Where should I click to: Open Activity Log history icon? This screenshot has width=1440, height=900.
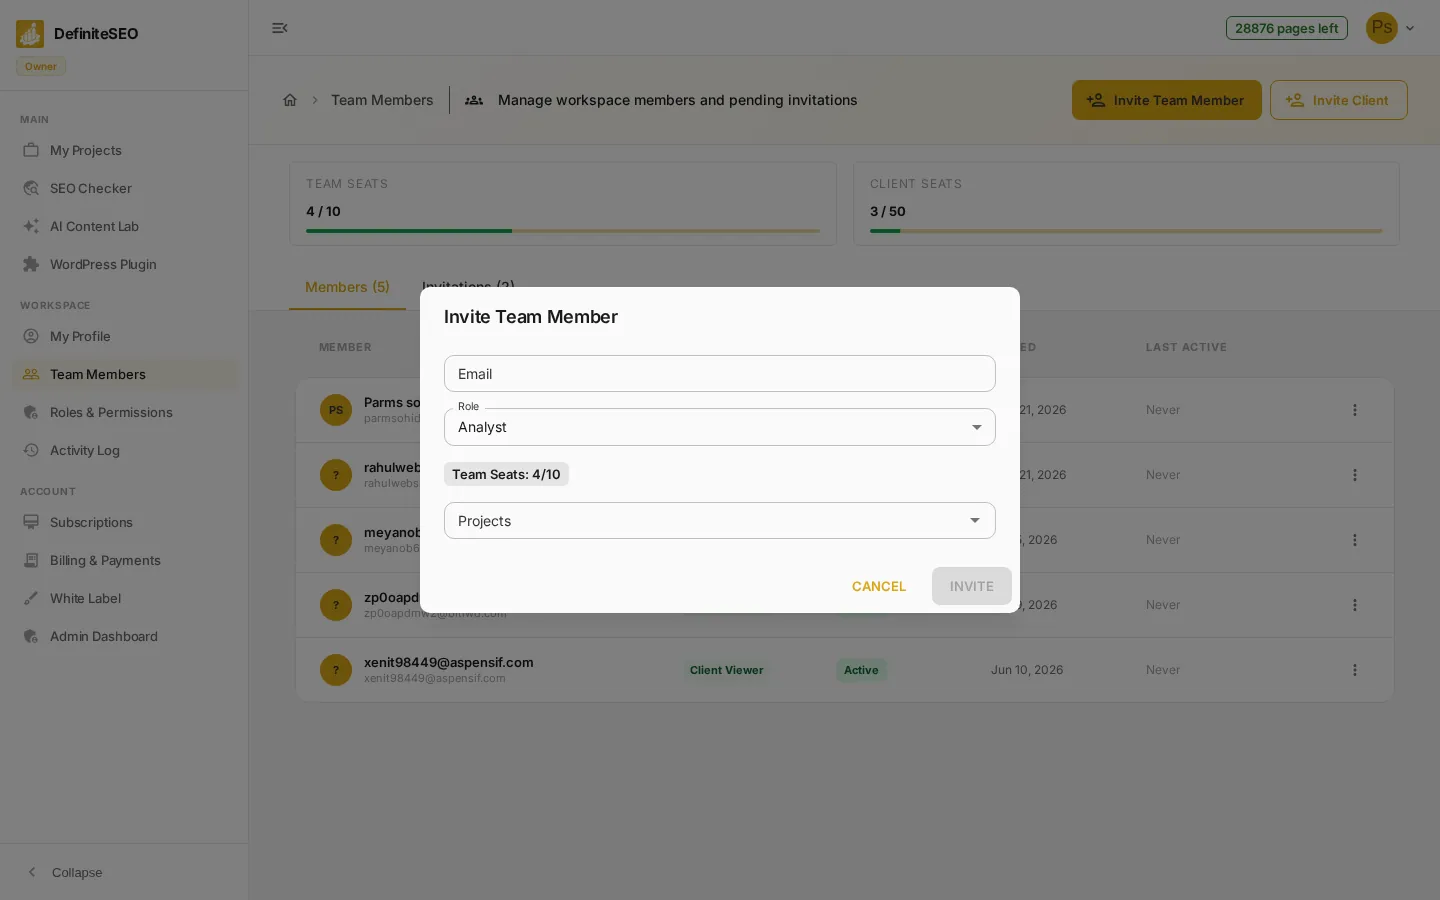(31, 450)
